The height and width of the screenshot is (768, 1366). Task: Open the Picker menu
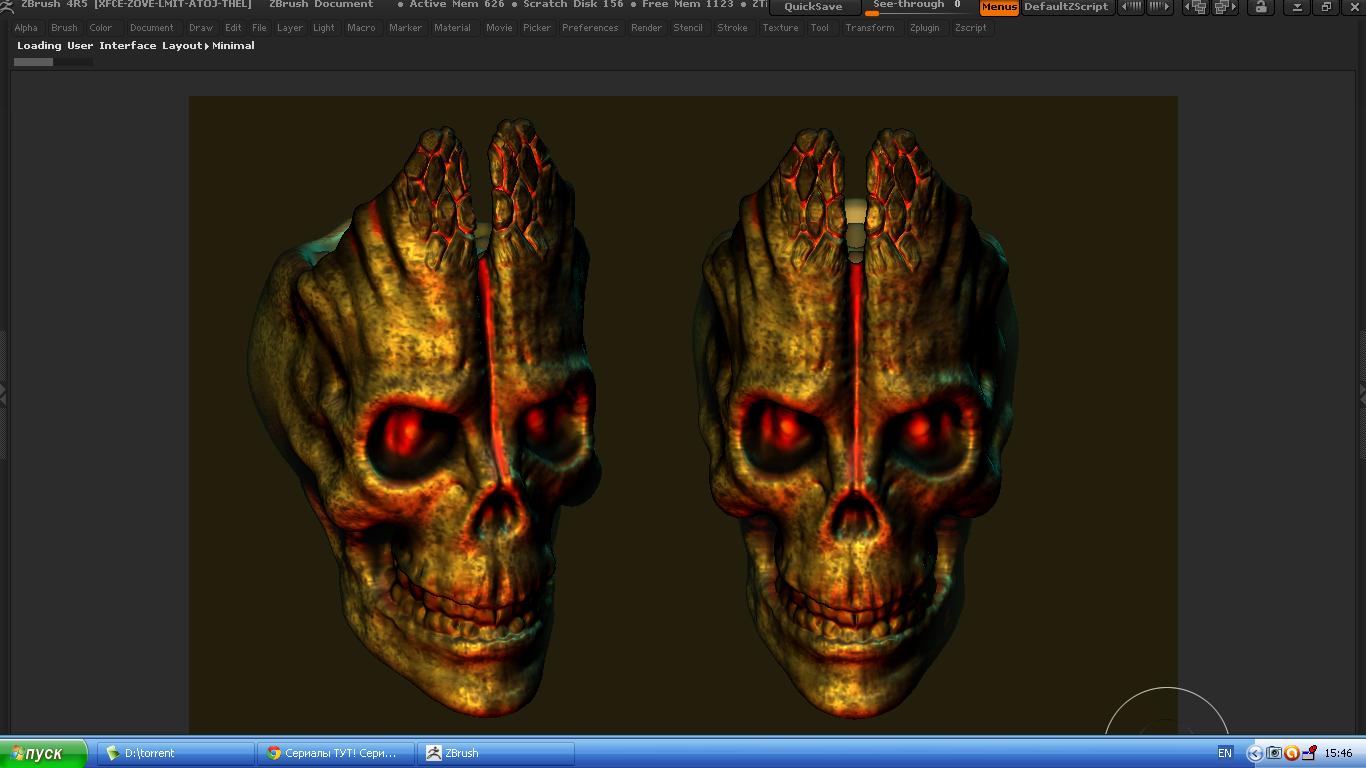click(537, 28)
